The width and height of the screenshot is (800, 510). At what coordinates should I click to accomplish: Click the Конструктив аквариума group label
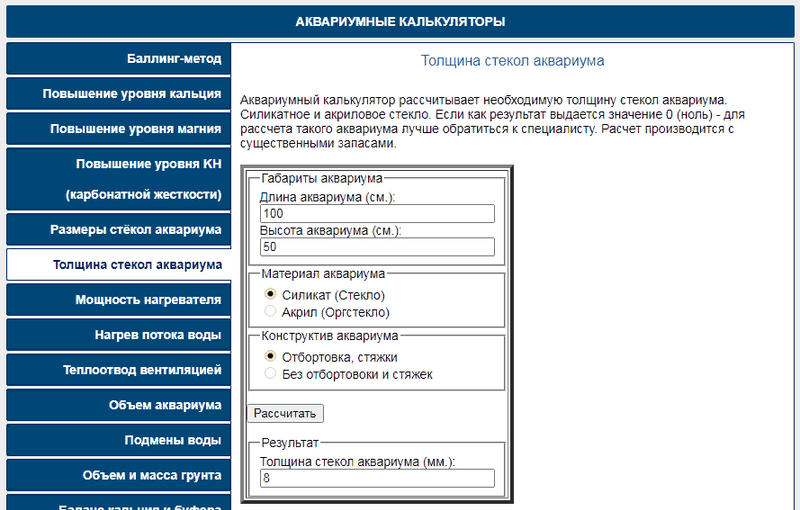pos(330,336)
